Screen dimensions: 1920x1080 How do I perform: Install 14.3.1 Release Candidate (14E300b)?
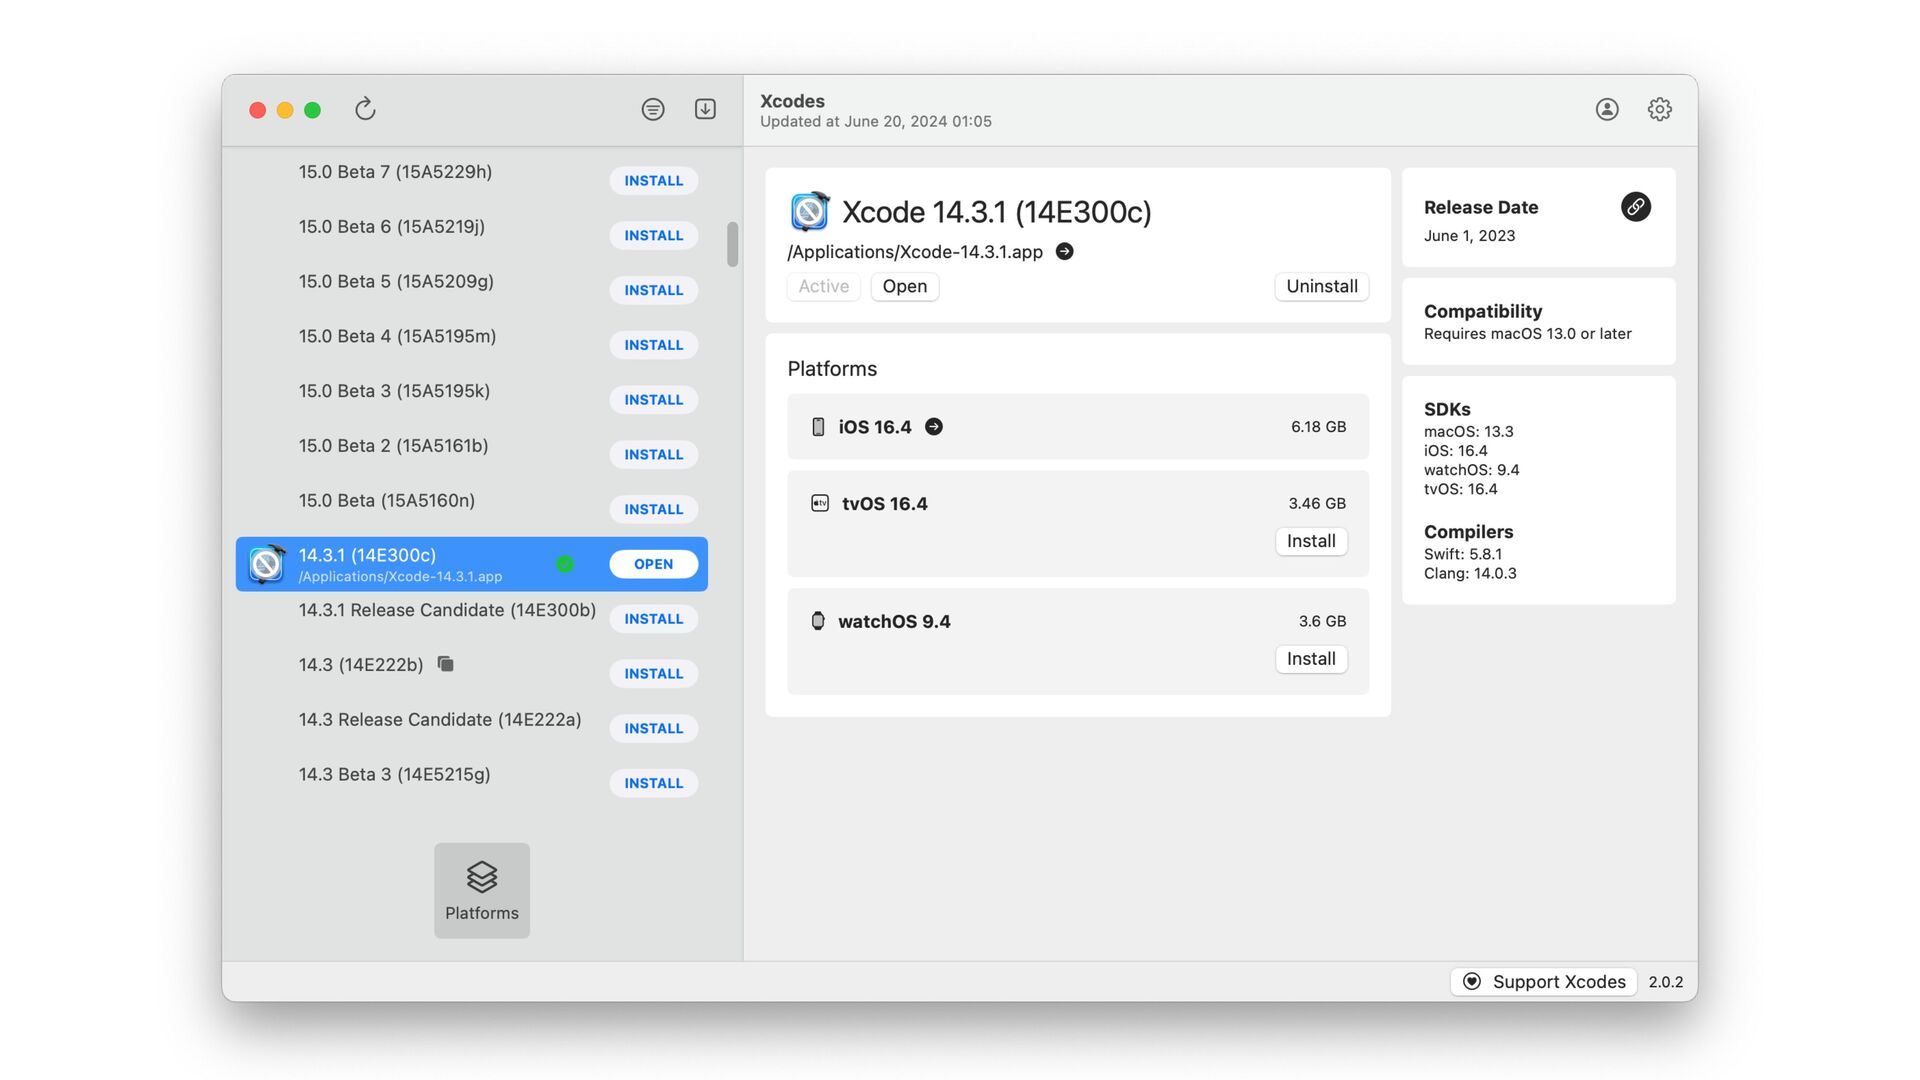click(654, 619)
